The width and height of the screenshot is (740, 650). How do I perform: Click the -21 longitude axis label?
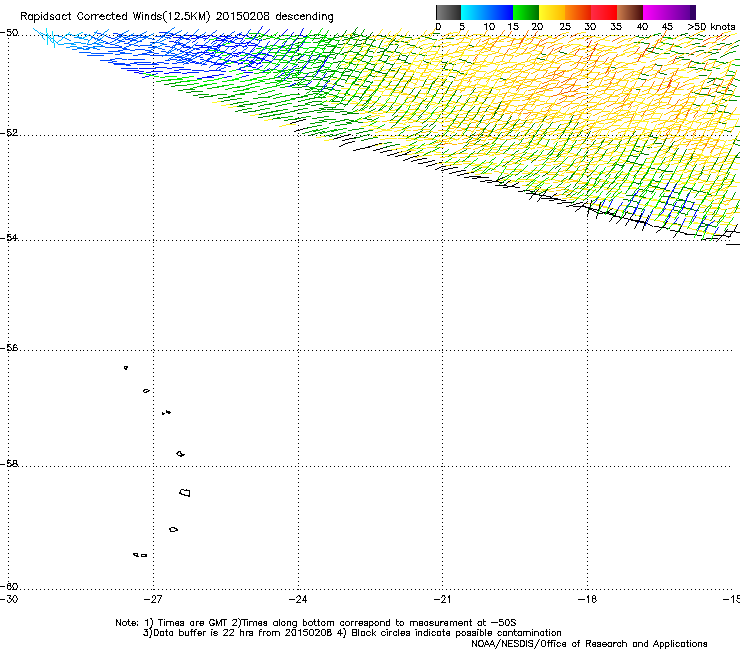442,599
